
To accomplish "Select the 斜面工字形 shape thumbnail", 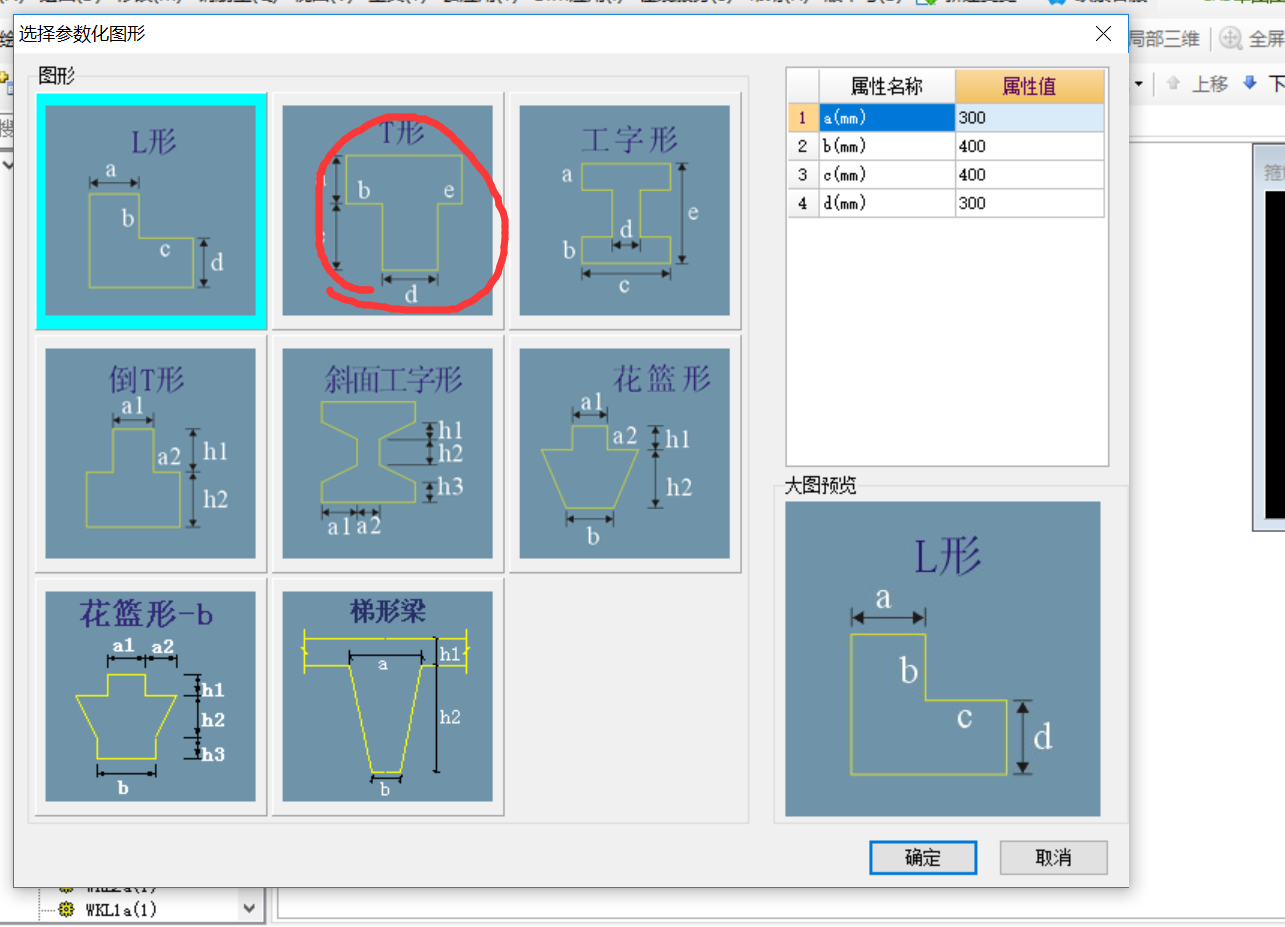I will point(387,453).
